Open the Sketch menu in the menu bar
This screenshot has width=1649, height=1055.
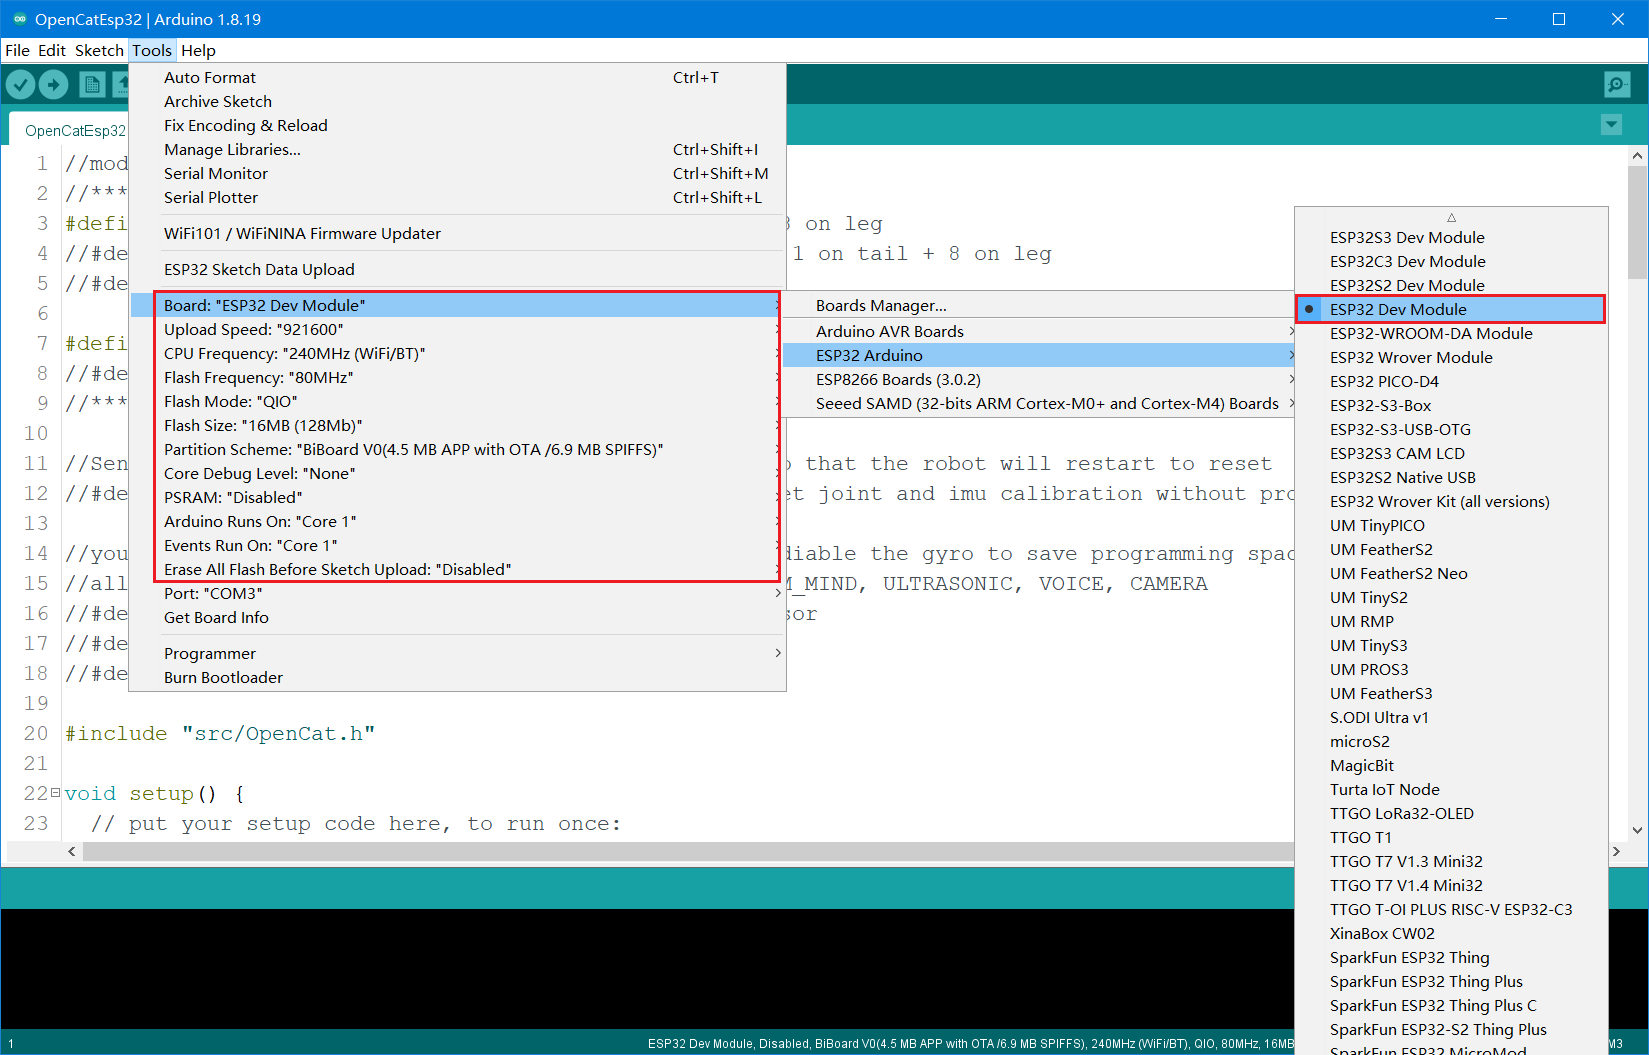pyautogui.click(x=99, y=51)
